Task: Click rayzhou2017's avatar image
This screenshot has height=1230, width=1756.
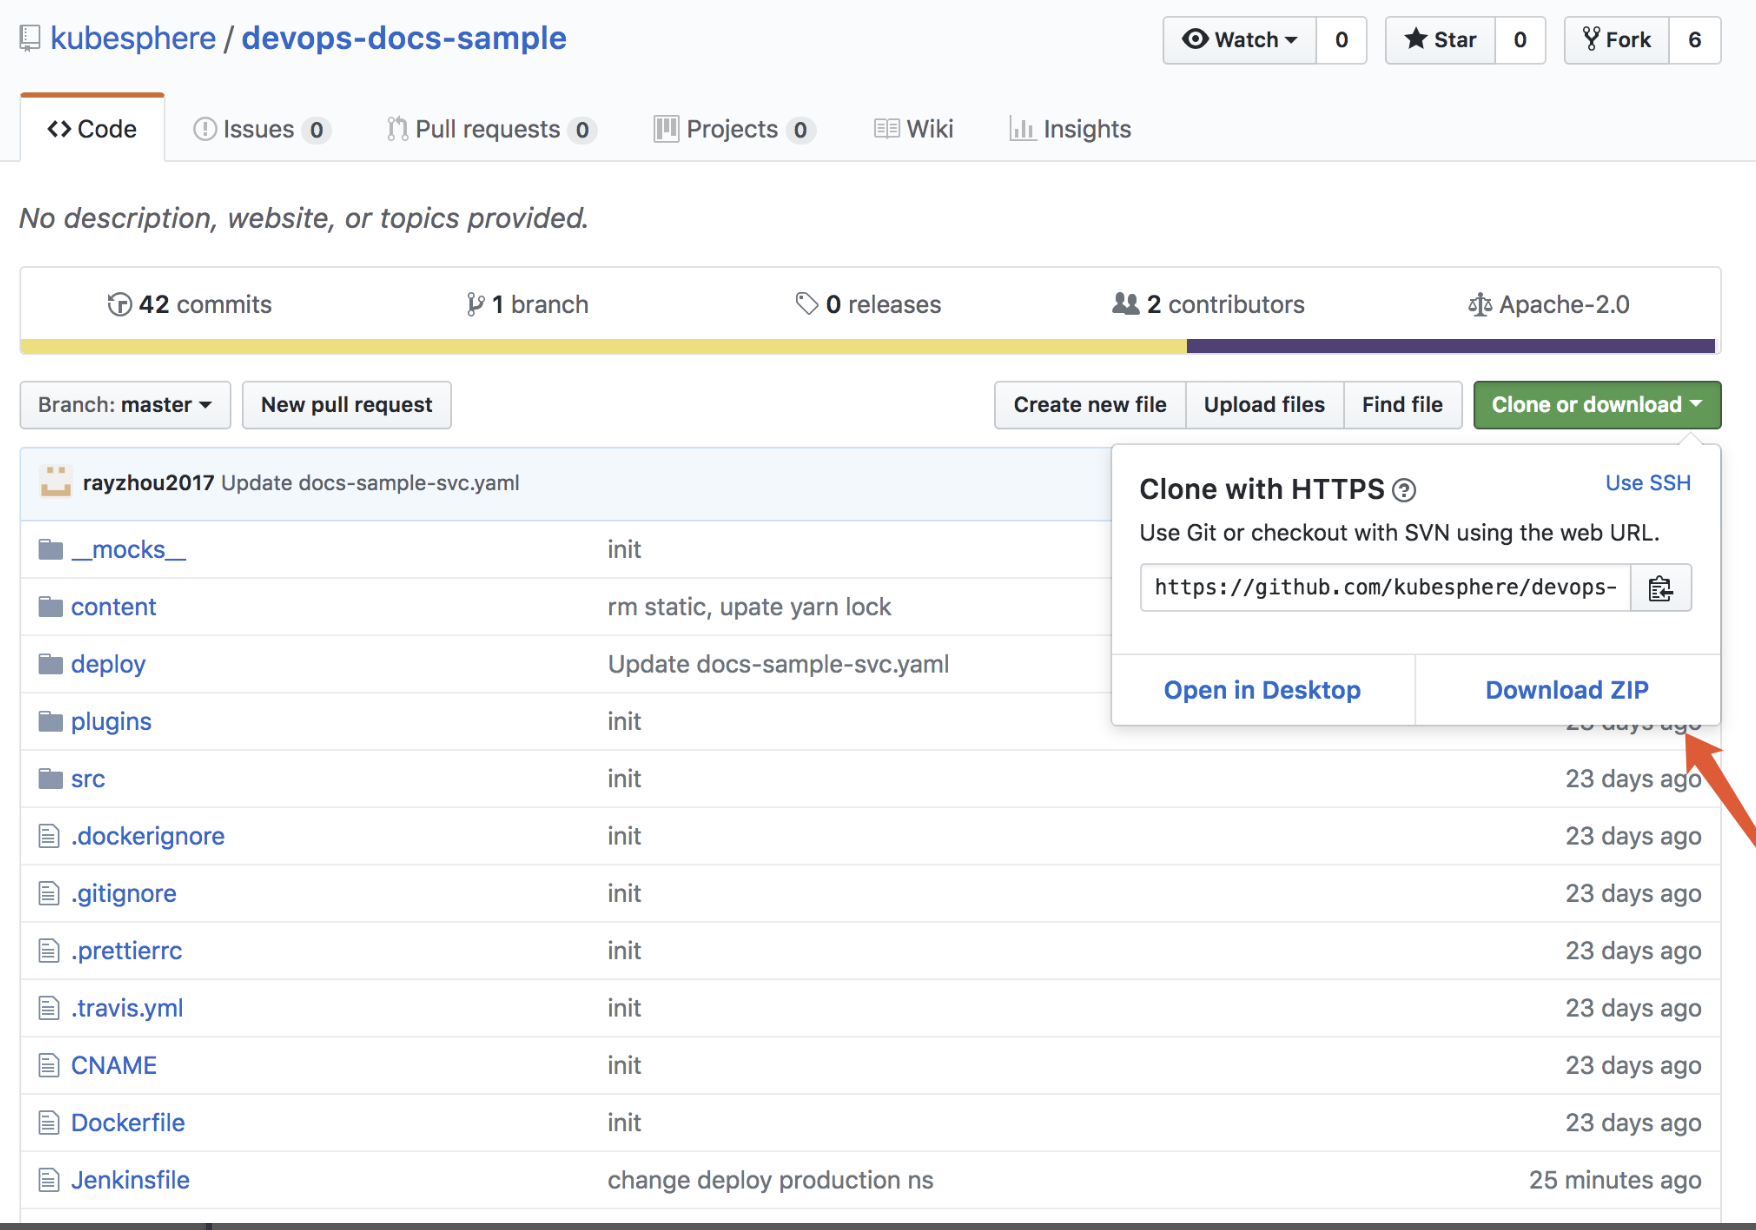Action: [x=56, y=482]
